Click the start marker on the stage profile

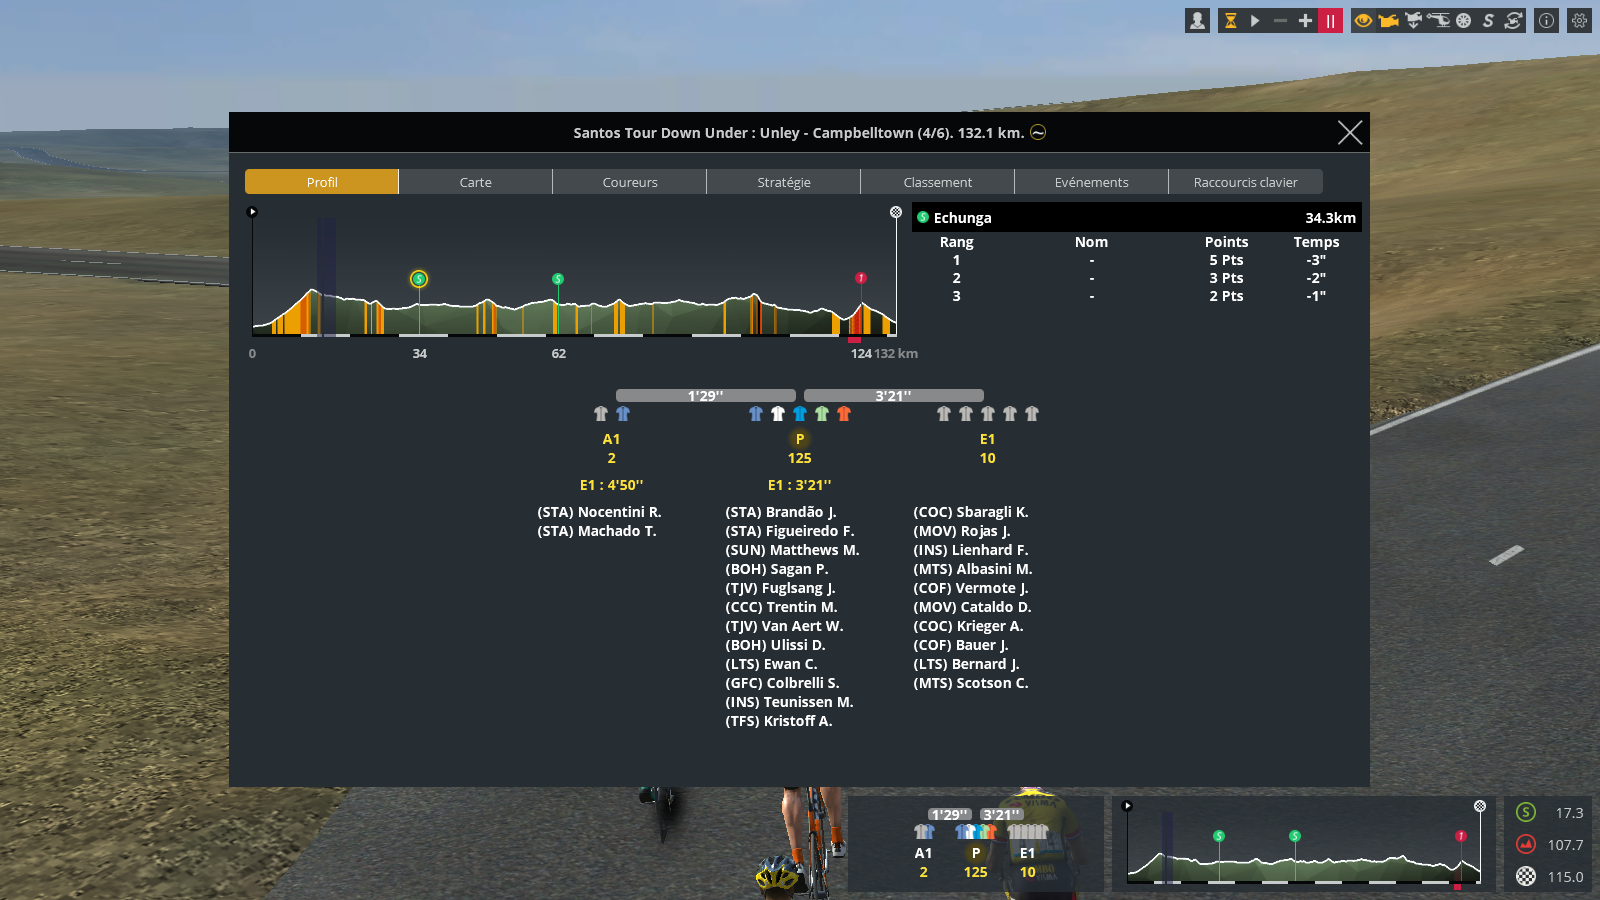click(252, 212)
